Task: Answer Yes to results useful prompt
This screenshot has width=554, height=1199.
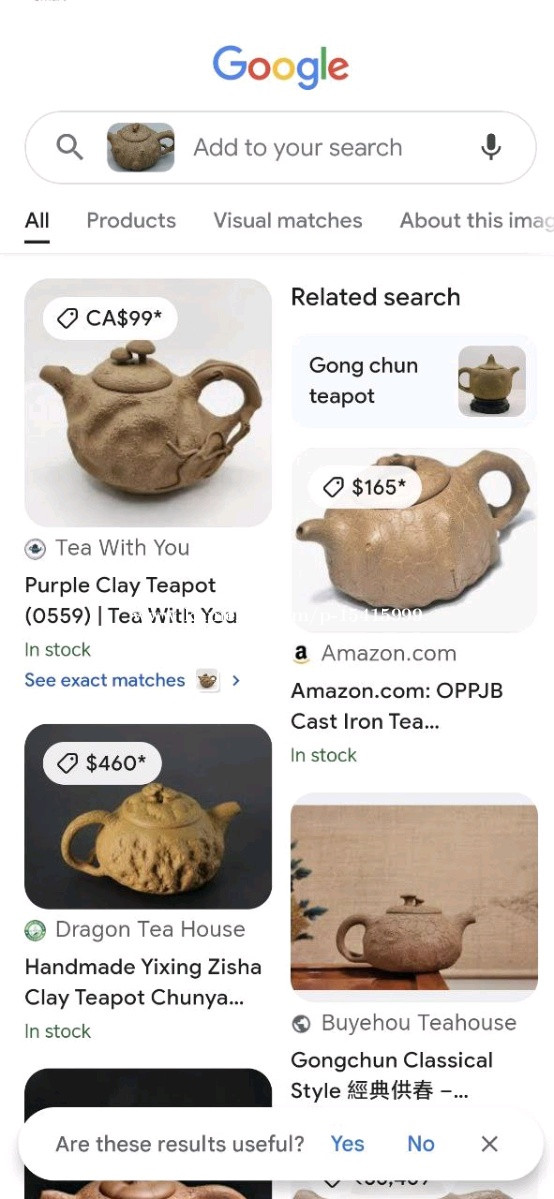Action: click(347, 1143)
